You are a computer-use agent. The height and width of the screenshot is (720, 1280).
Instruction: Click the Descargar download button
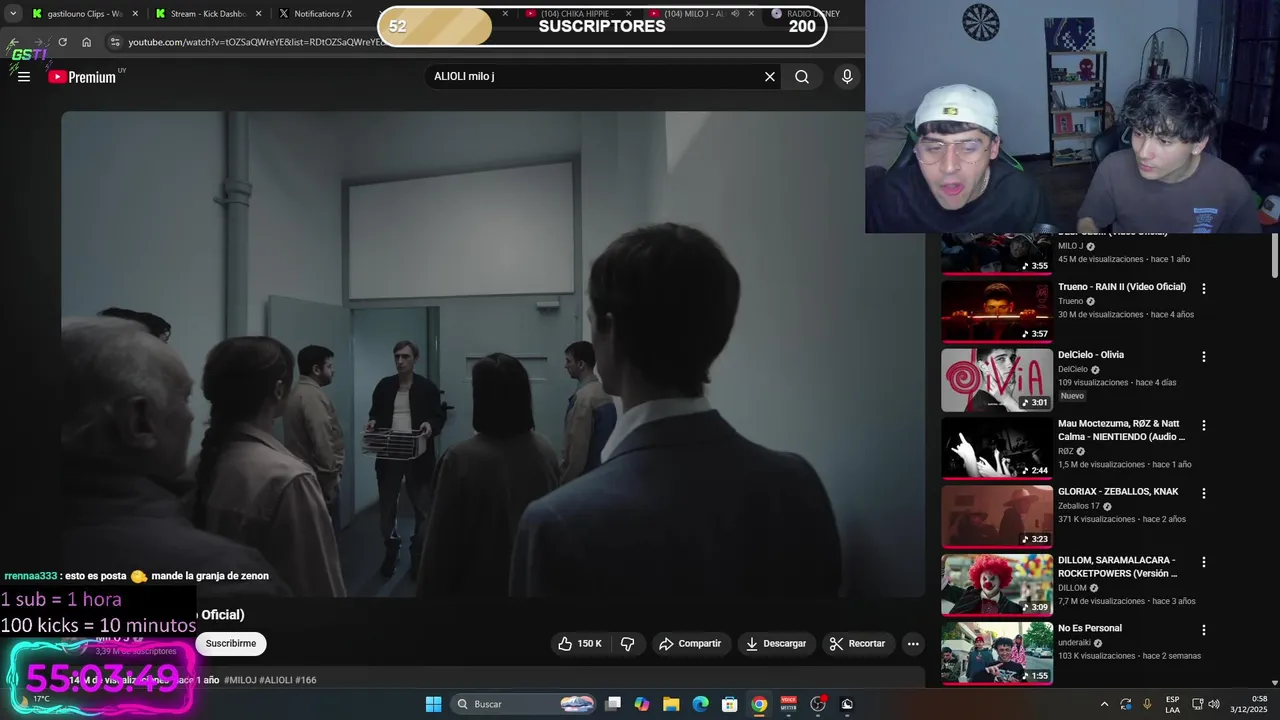coord(776,644)
